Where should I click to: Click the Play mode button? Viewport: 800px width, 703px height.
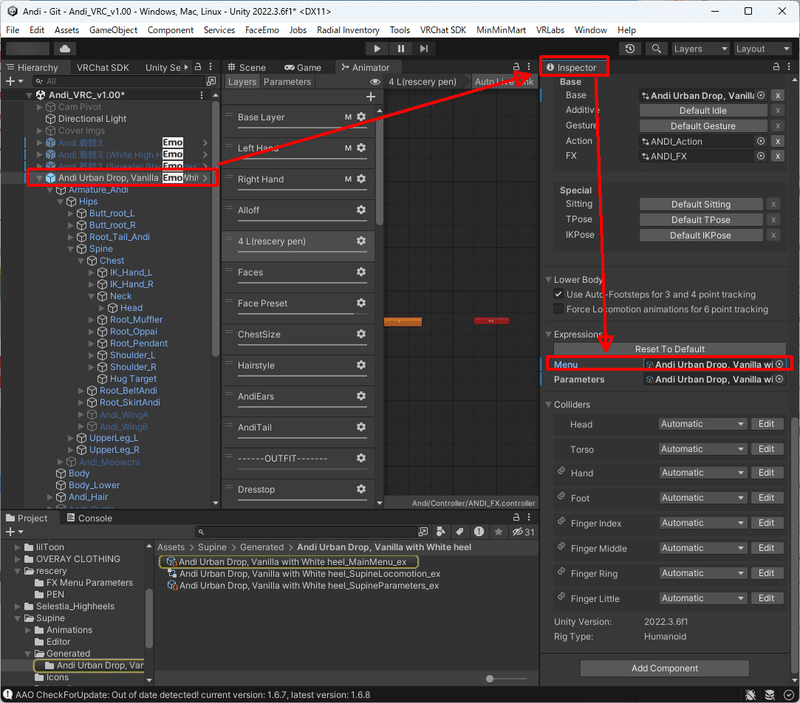click(377, 48)
